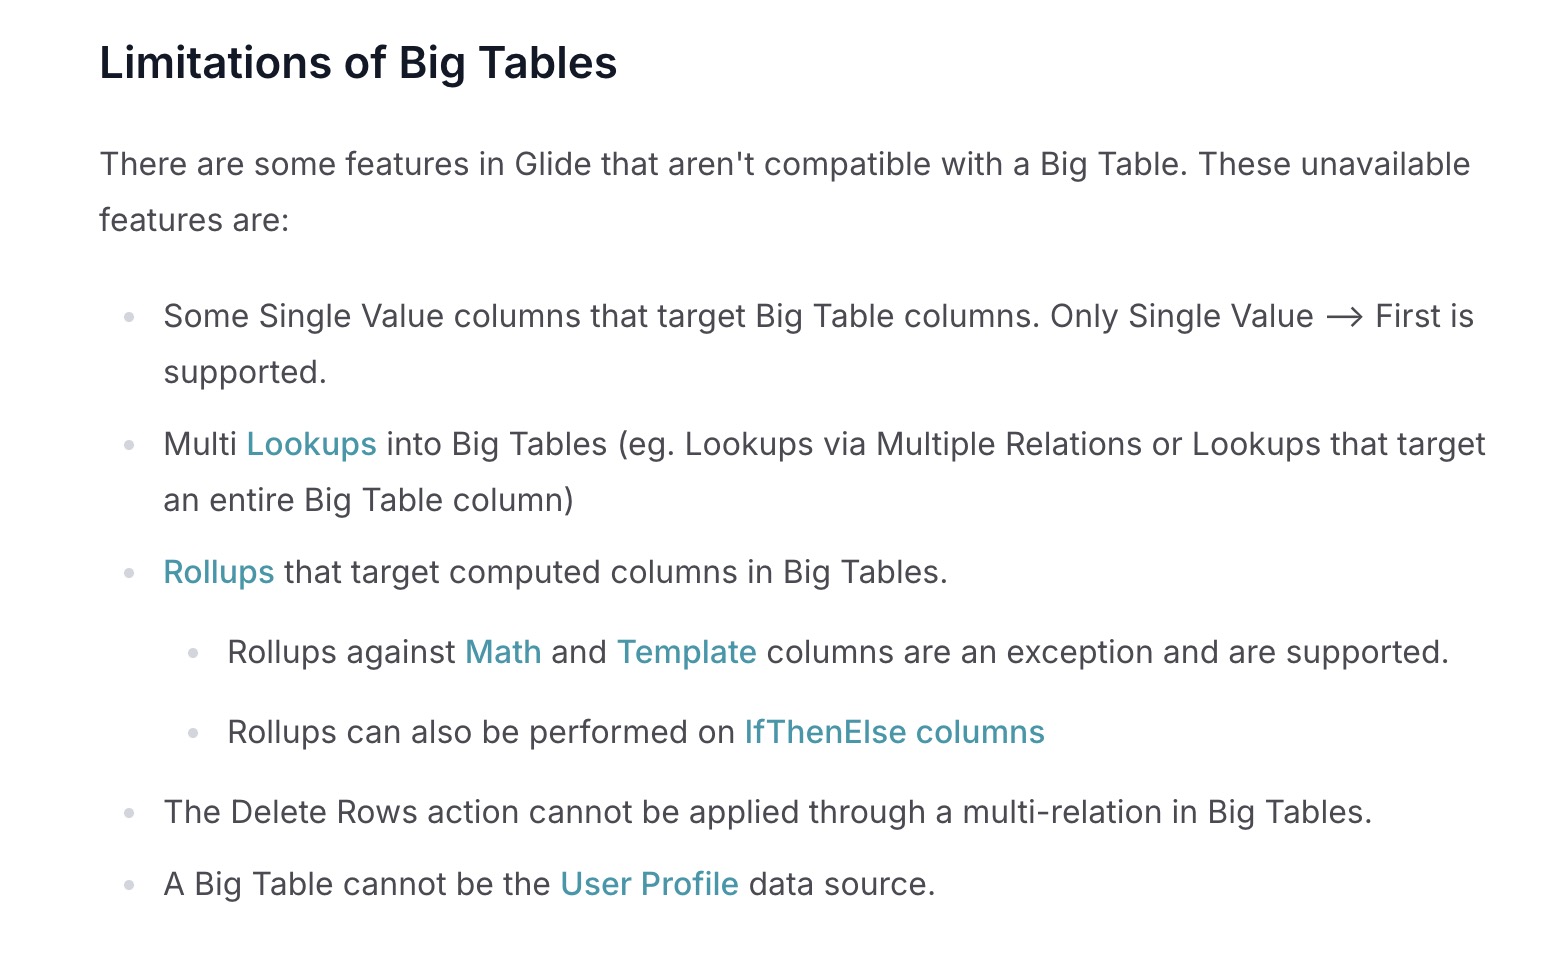Follow the Math column link
This screenshot has height=976, width=1552.
pyautogui.click(x=503, y=651)
